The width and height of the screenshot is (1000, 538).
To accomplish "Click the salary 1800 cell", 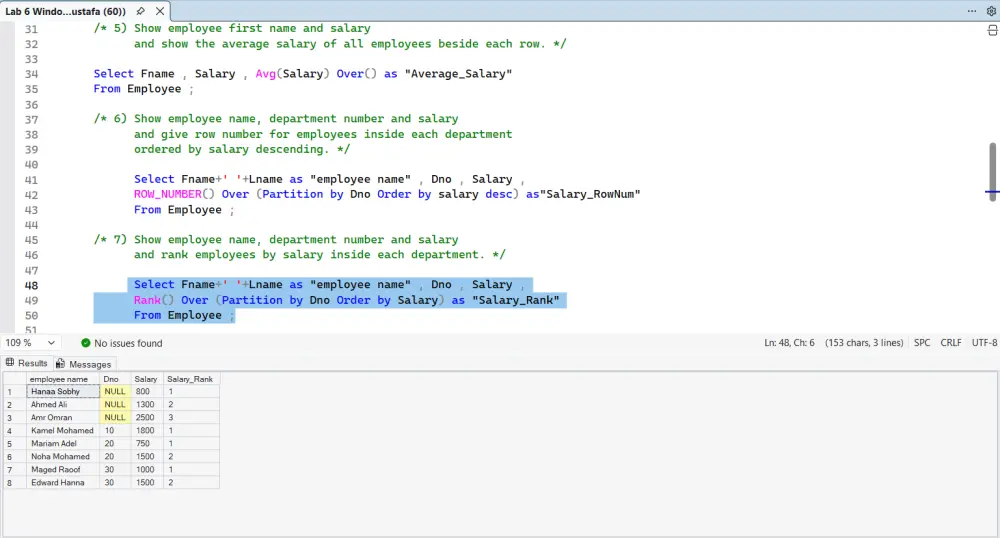I will pos(147,431).
